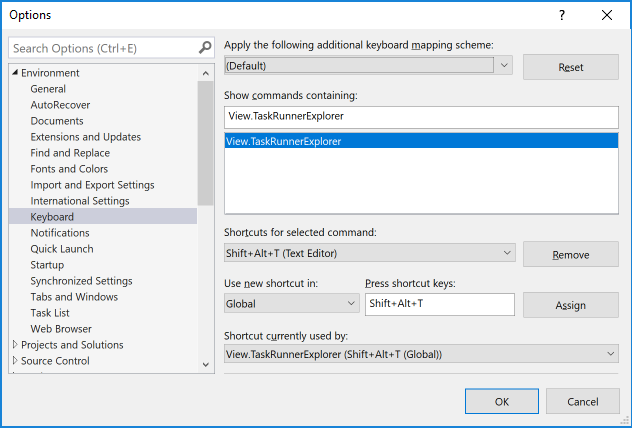The image size is (632, 428).
Task: Select Fonts and Colors in the tree
Action: [x=69, y=169]
